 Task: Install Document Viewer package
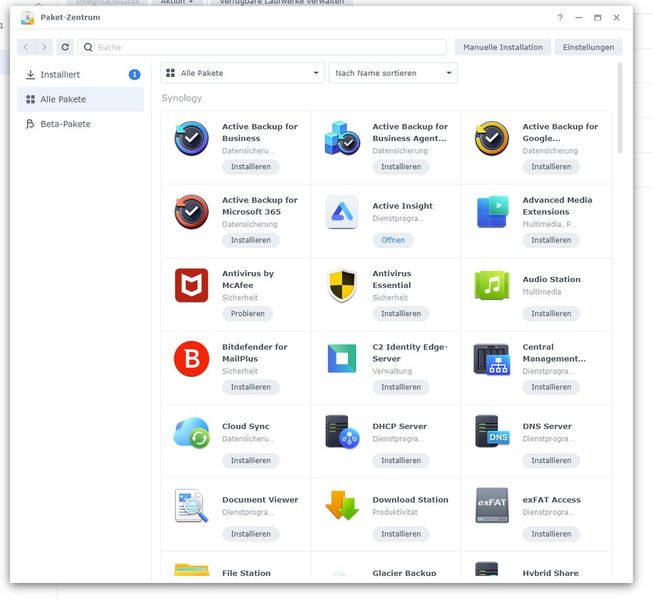[251, 534]
